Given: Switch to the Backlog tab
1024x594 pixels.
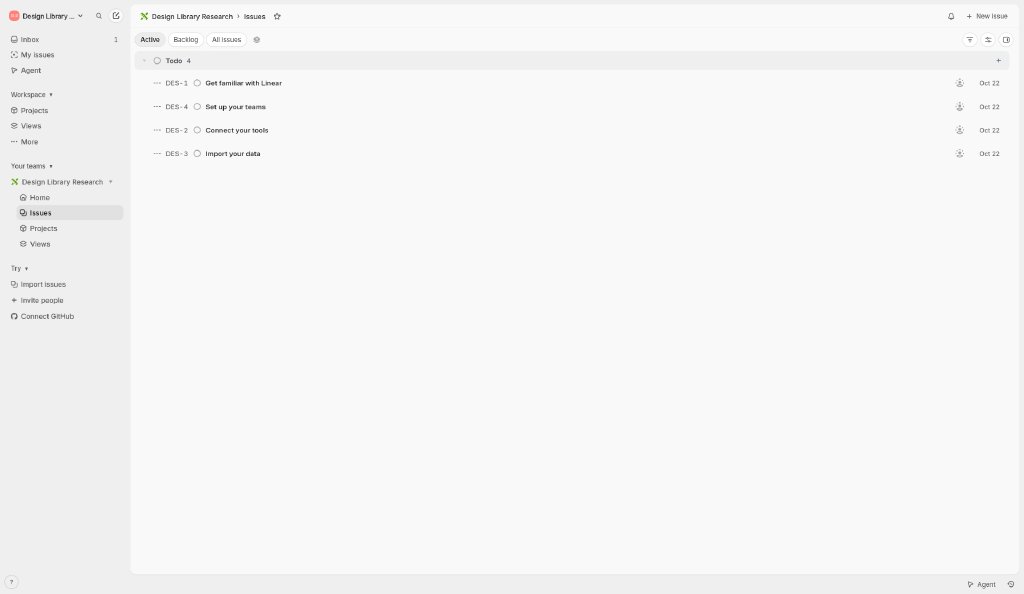Looking at the screenshot, I should tap(185, 40).
